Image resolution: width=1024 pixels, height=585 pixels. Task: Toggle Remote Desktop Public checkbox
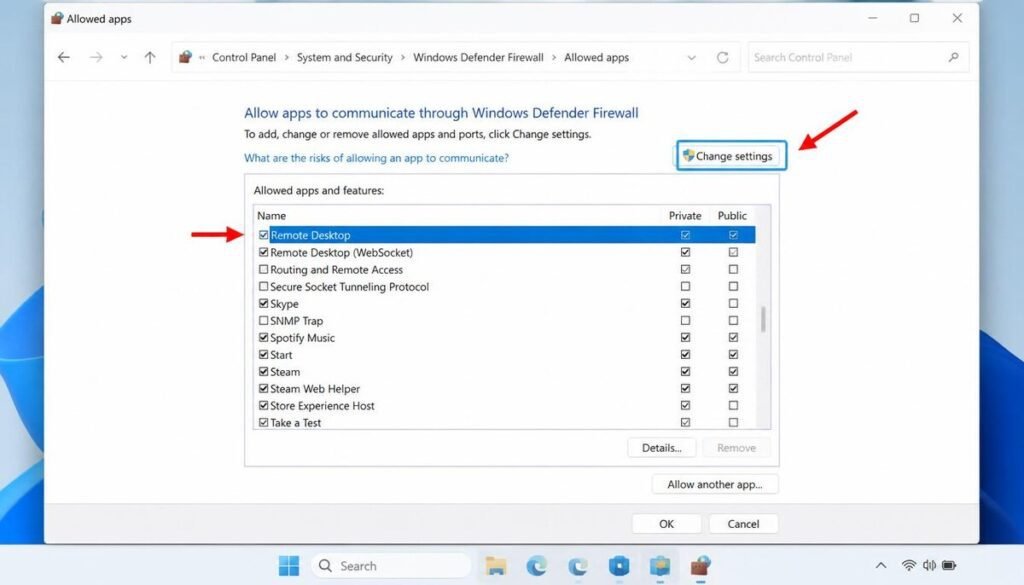[733, 235]
